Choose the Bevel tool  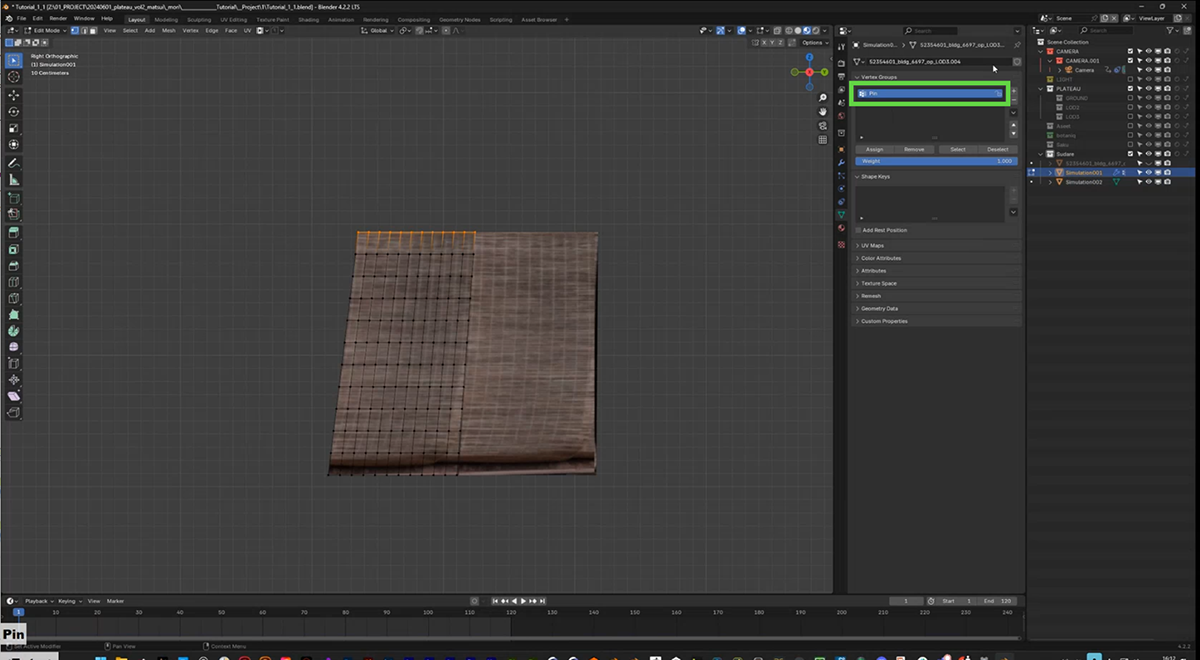click(14, 265)
